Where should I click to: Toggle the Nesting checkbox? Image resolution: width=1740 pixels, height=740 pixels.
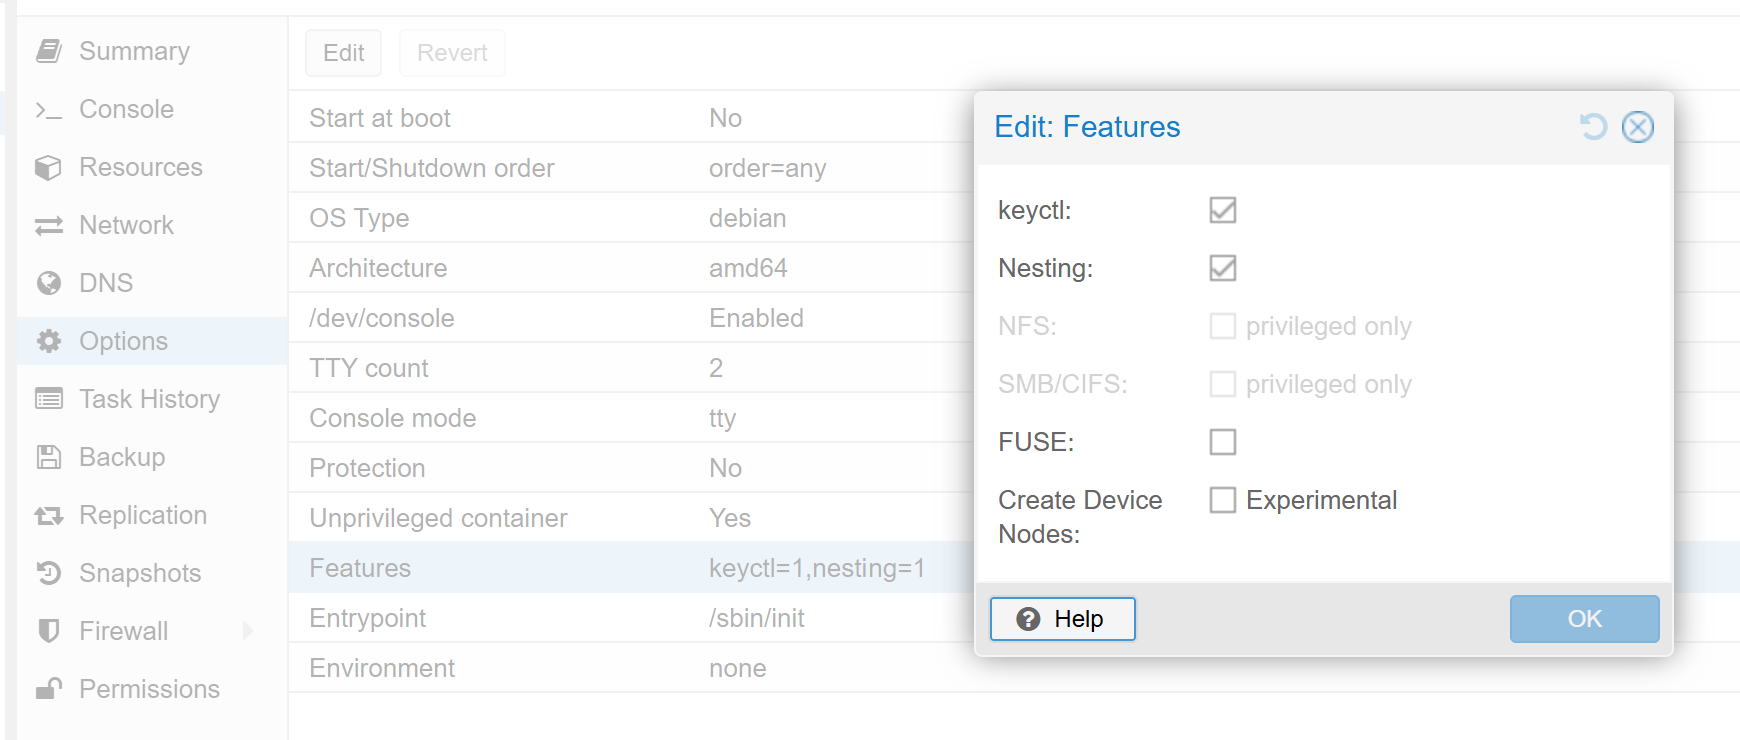tap(1223, 268)
